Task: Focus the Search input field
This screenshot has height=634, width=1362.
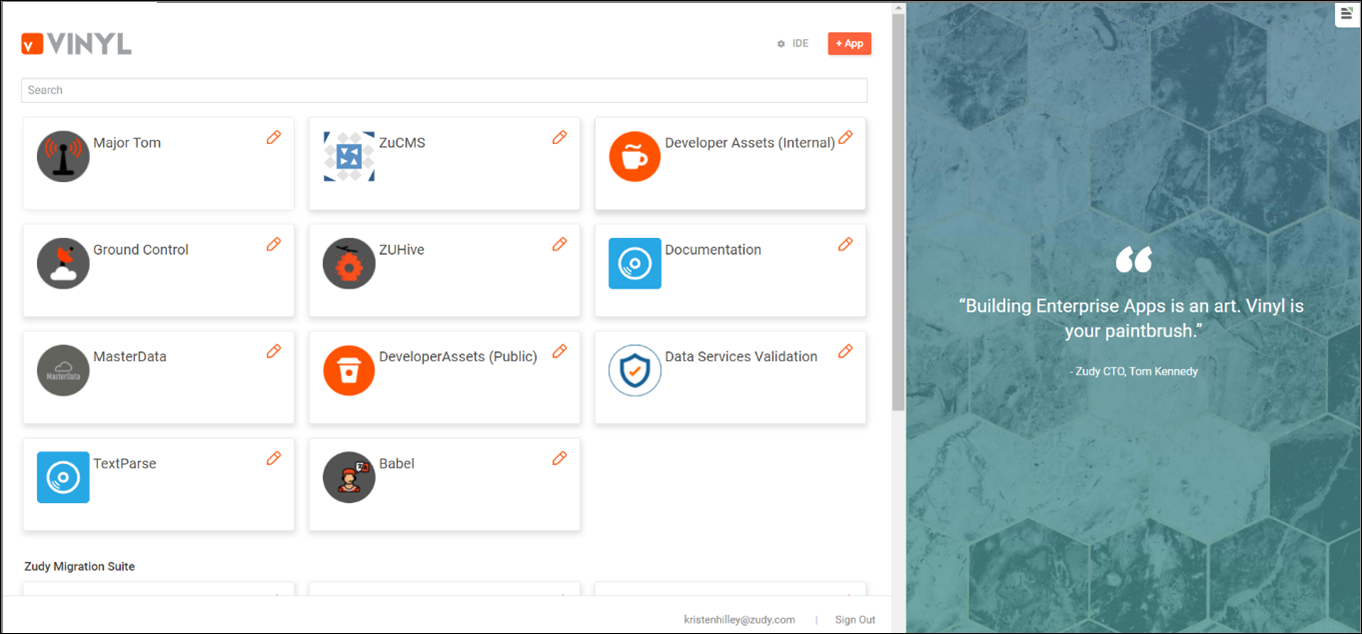Action: 444,90
